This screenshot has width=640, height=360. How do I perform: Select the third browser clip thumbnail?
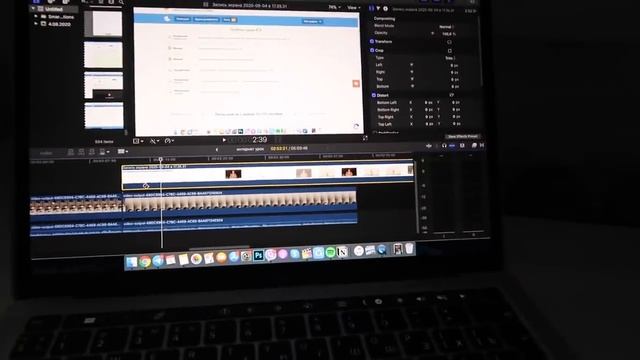(103, 85)
